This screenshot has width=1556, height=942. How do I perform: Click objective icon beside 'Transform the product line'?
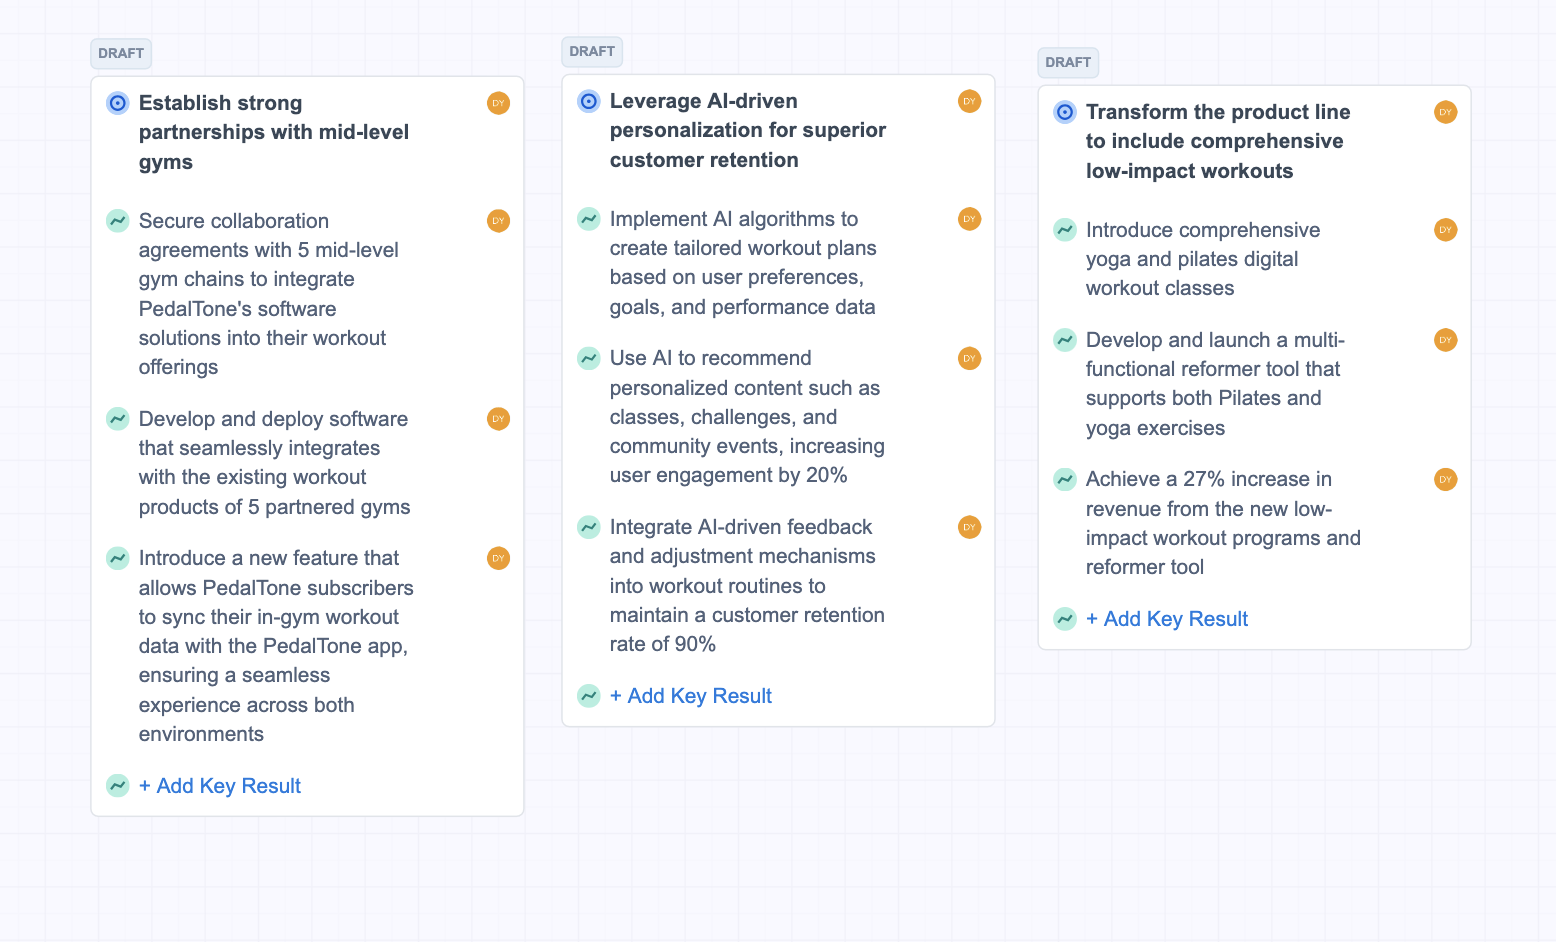pyautogui.click(x=1065, y=112)
